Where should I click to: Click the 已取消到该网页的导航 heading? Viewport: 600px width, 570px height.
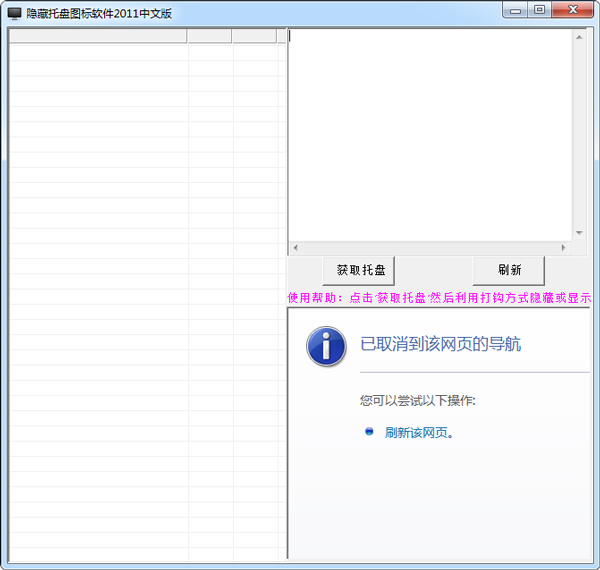click(x=440, y=345)
